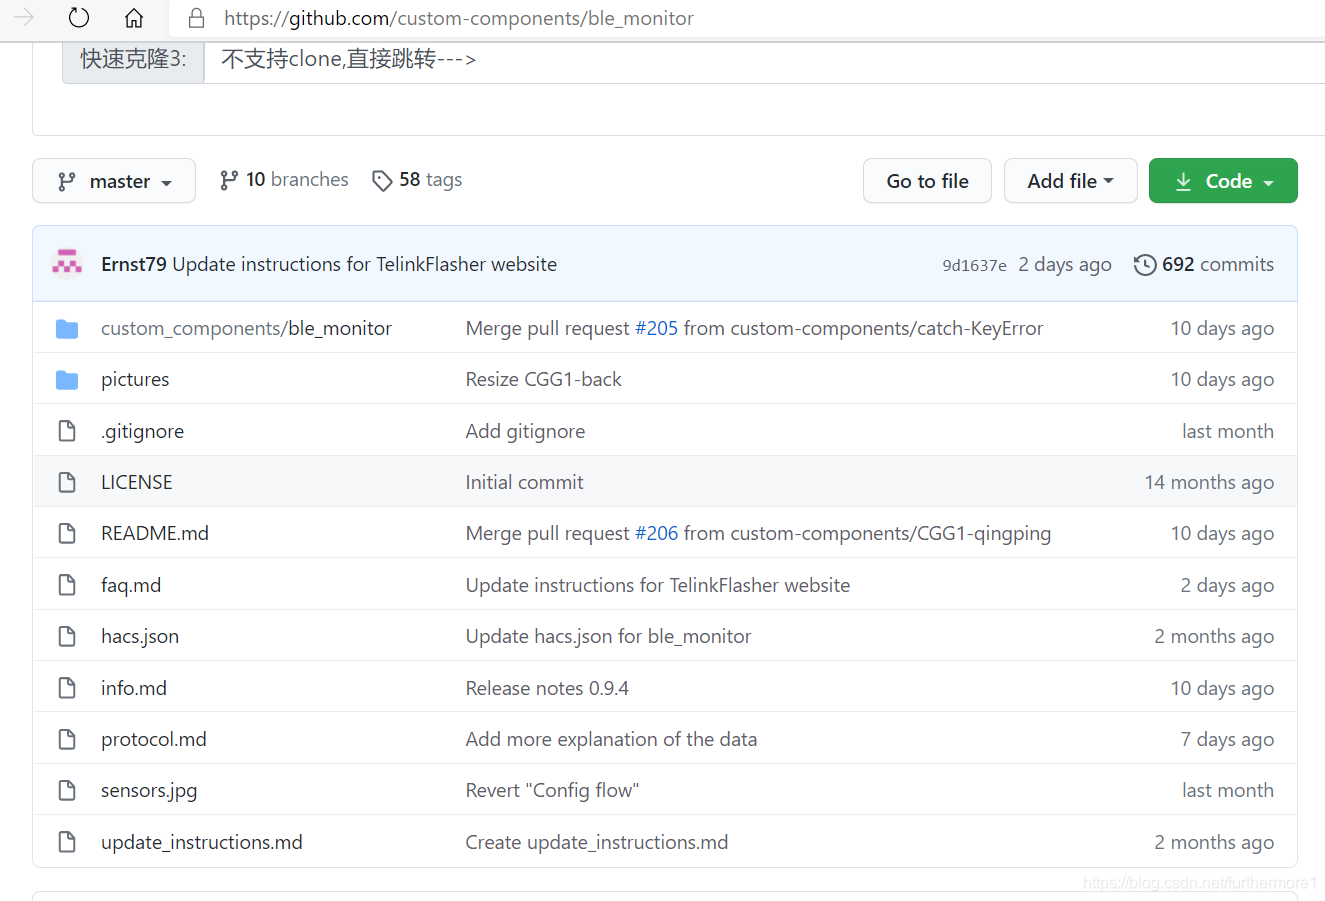Viewport: 1325px width, 901px height.
Task: Click '2 days ago' timestamp in commit header
Action: click(1065, 264)
